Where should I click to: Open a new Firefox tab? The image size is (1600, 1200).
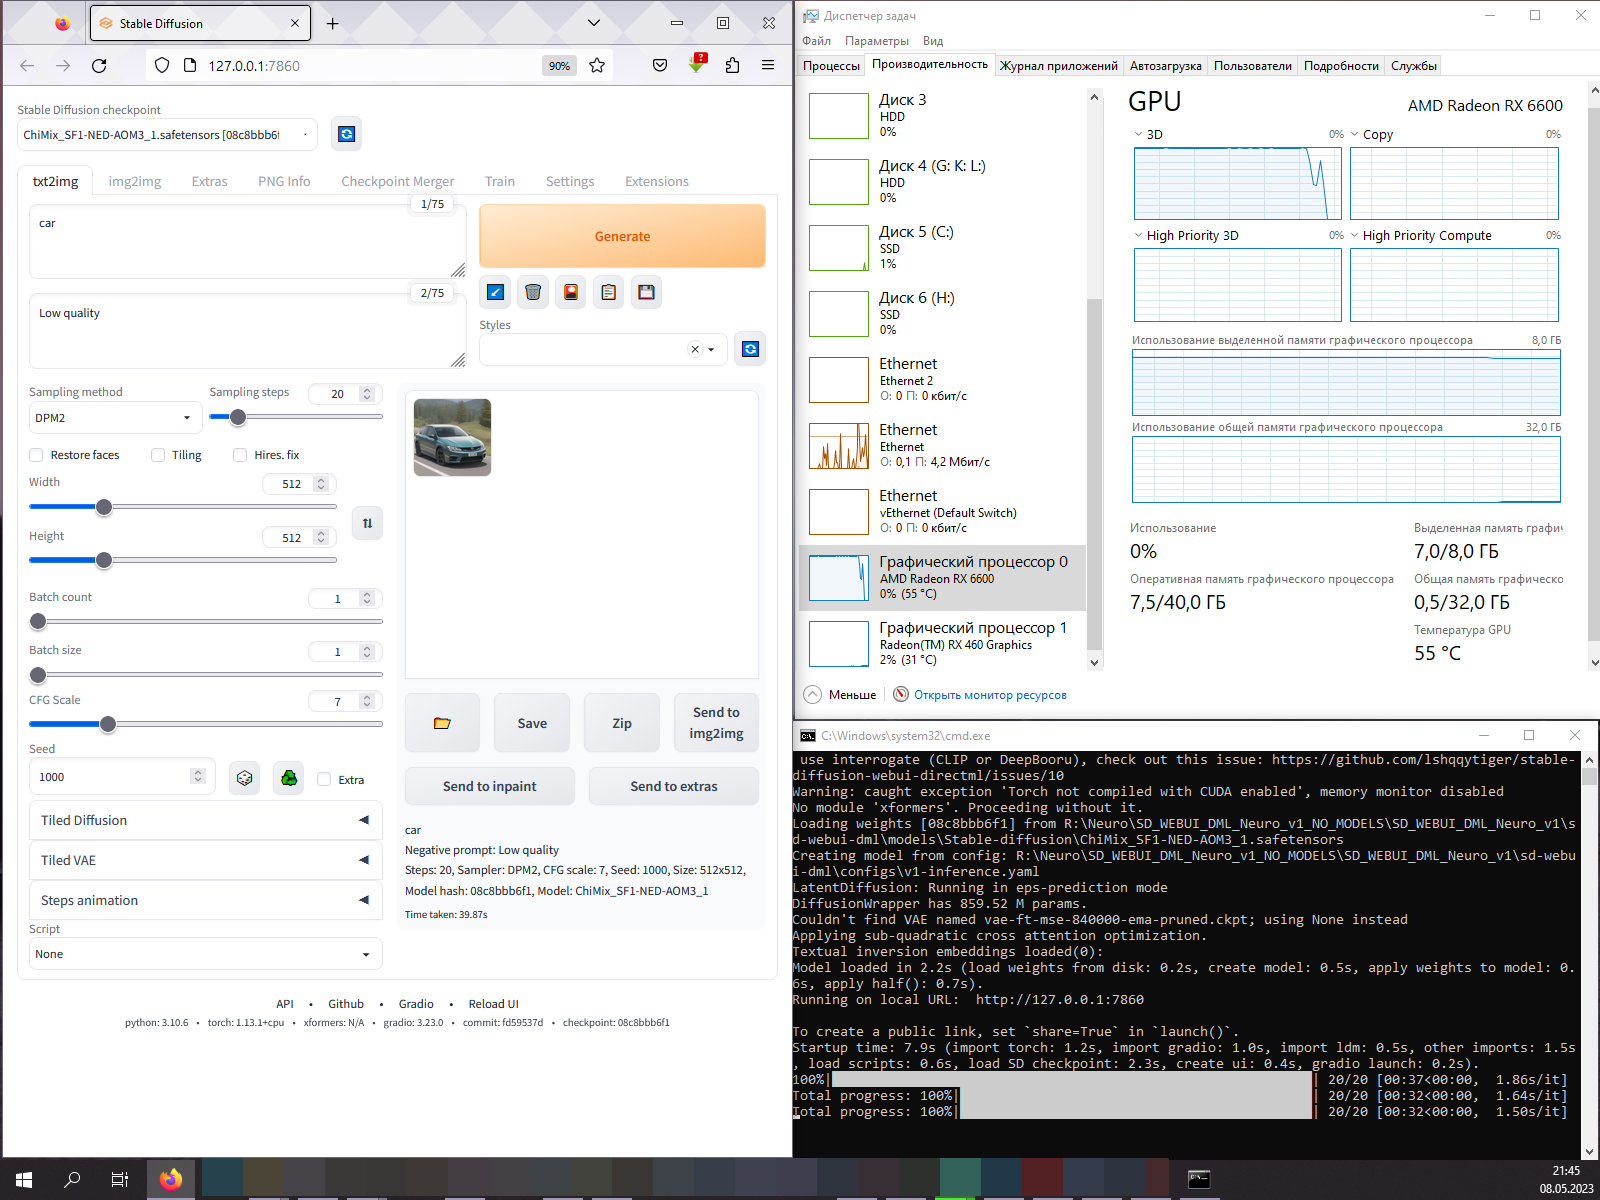tap(333, 23)
